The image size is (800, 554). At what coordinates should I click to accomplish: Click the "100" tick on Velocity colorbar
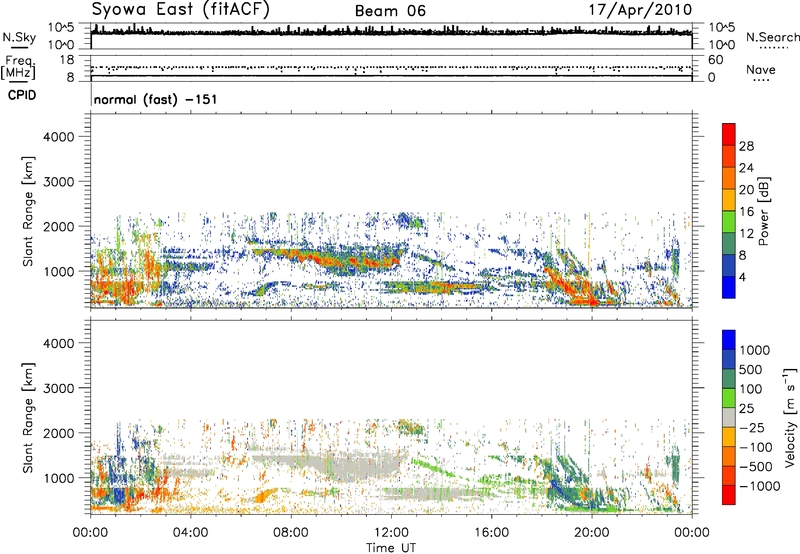tap(751, 389)
